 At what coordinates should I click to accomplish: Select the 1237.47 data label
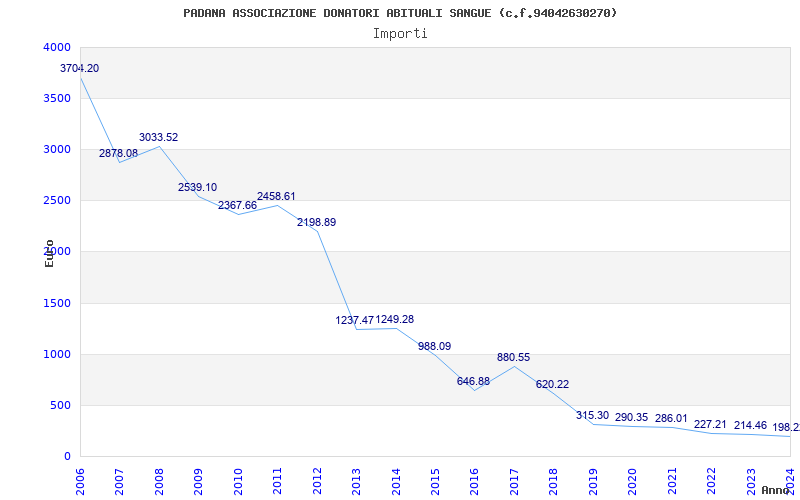coord(355,320)
